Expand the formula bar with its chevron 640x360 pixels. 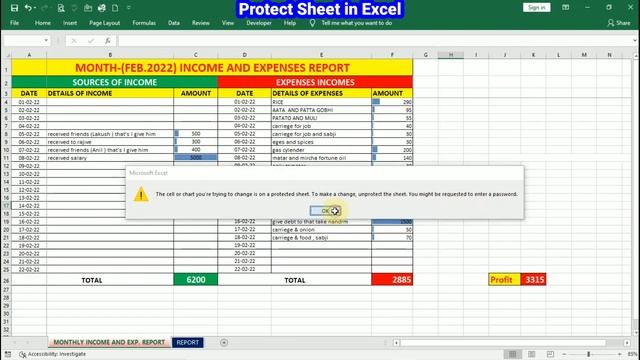click(x=635, y=40)
